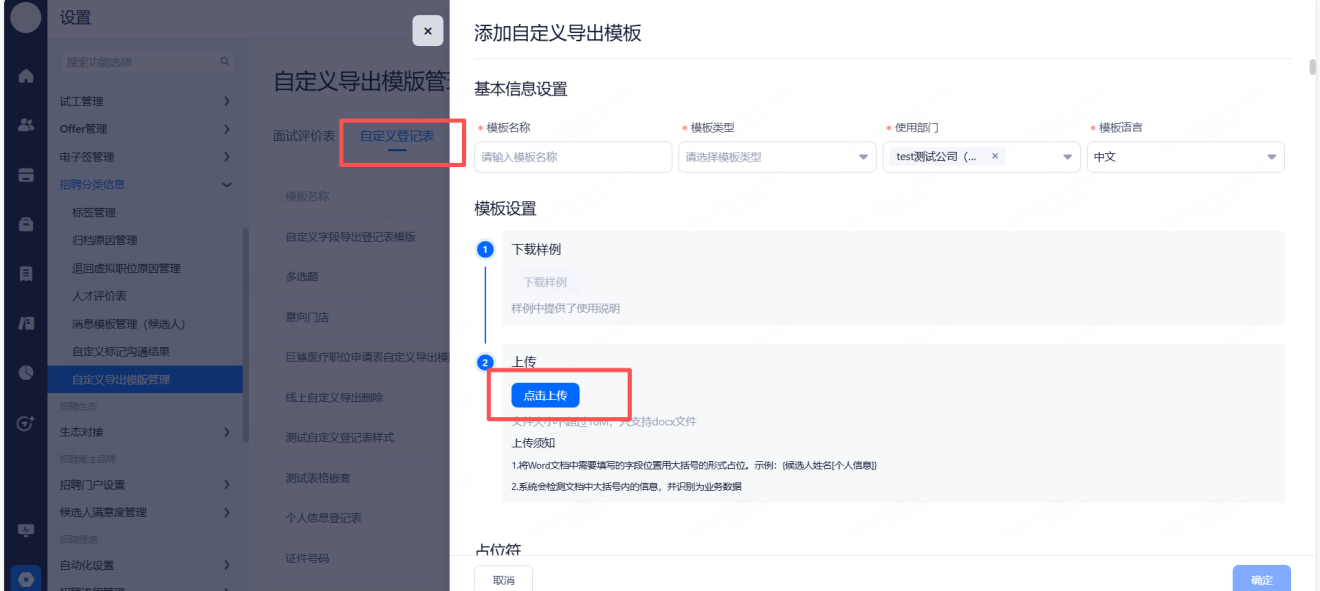The image size is (1320, 591).
Task: Click the pie chart reports icon
Action: click(26, 372)
